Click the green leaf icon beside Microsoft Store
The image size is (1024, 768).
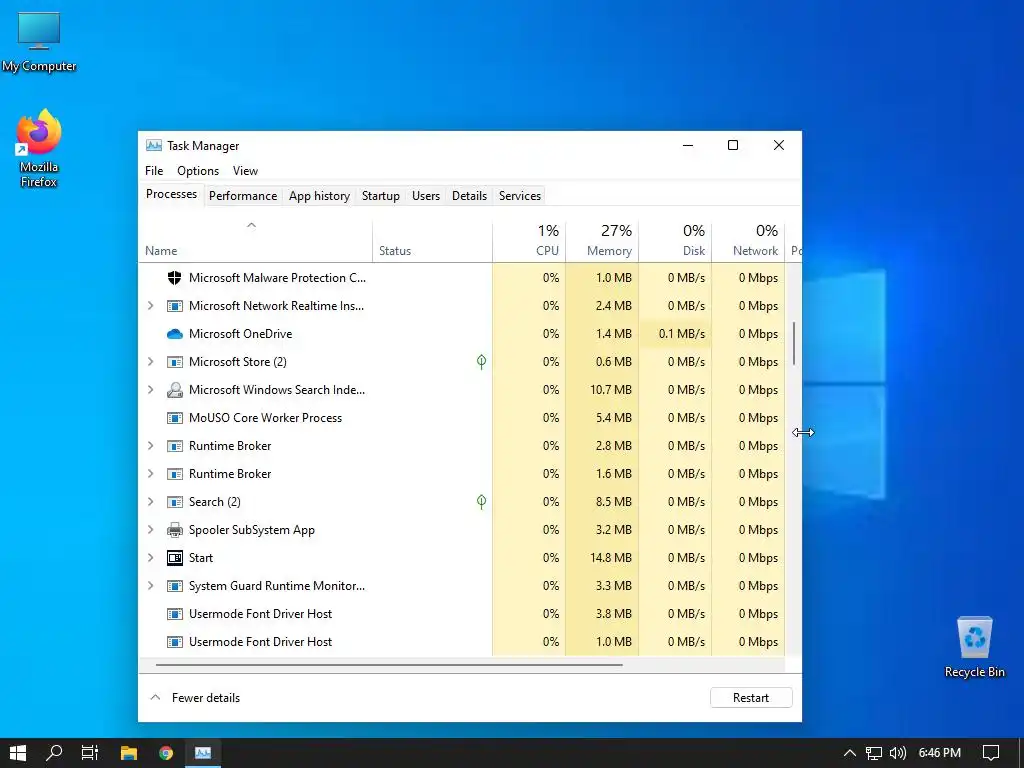pyautogui.click(x=481, y=362)
